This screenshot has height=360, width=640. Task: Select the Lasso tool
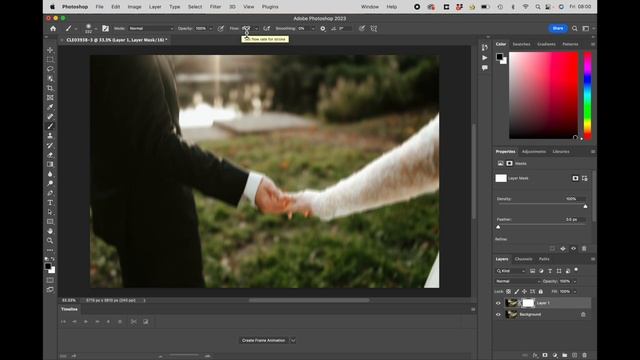(50, 69)
